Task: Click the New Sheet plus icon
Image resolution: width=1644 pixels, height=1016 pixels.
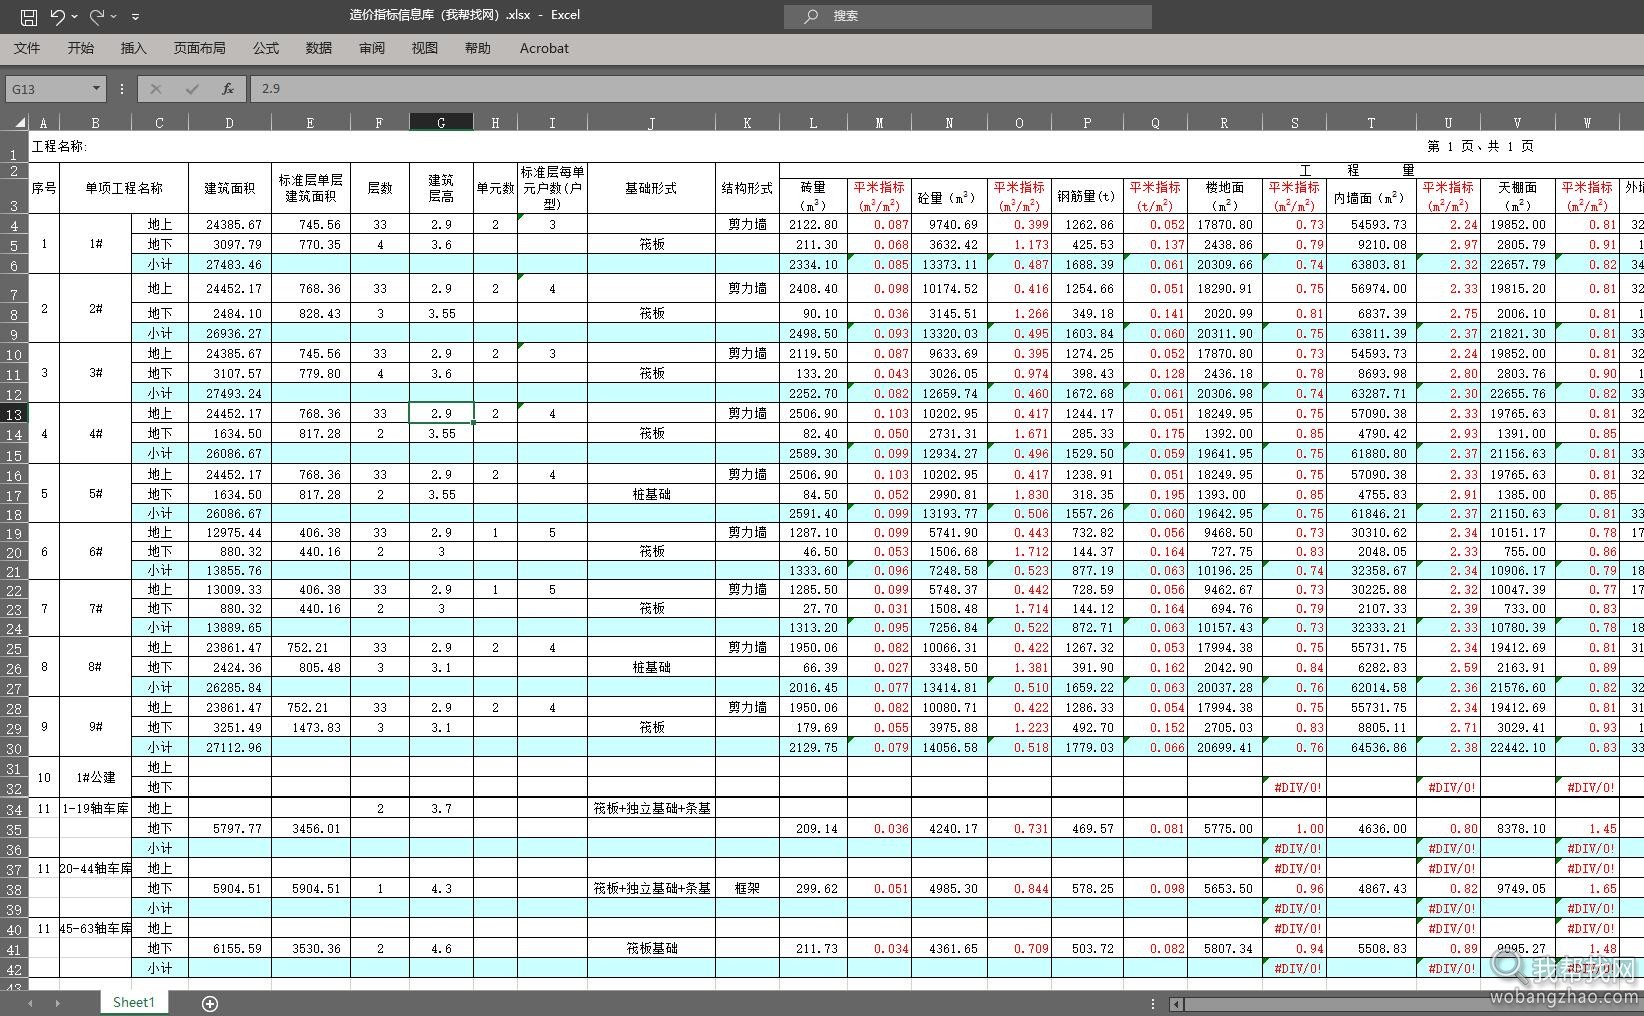Action: (x=210, y=1003)
